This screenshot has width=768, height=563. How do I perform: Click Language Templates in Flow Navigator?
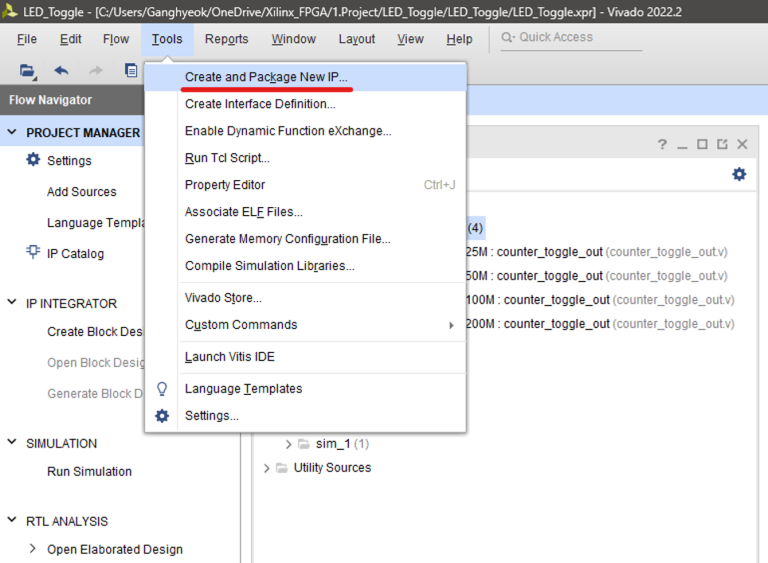point(96,223)
